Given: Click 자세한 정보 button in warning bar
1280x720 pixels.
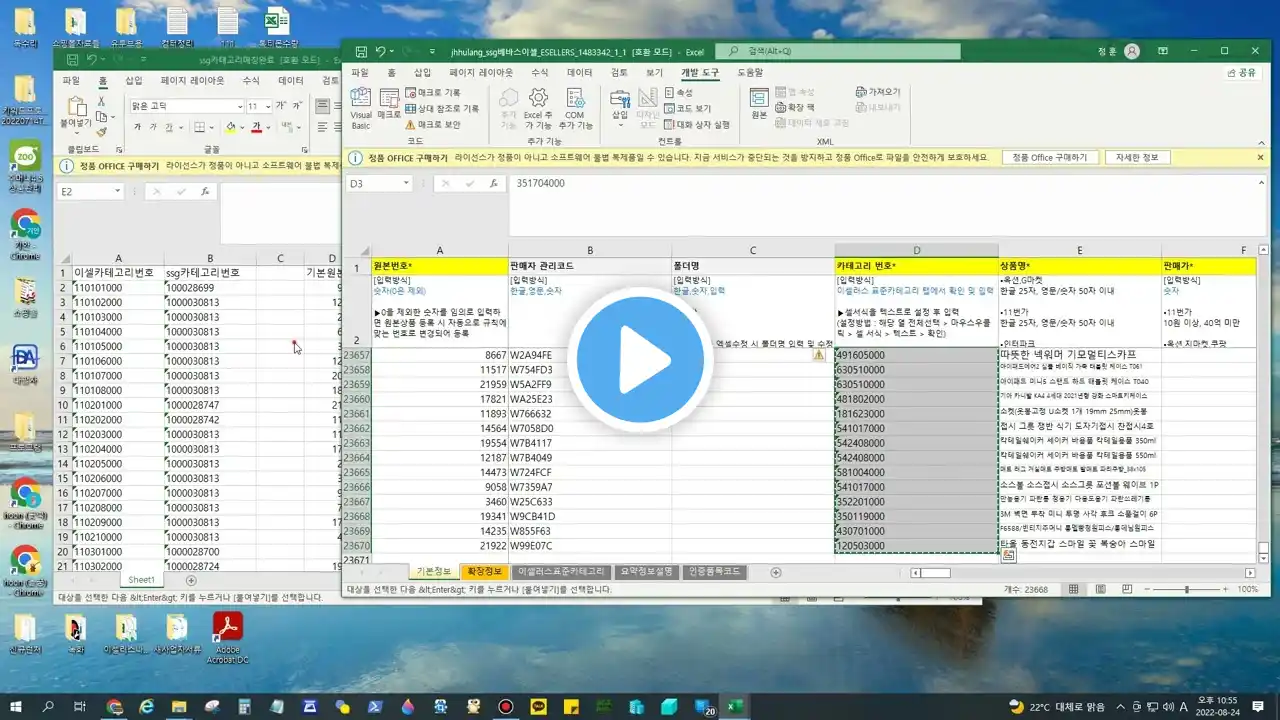Looking at the screenshot, I should [x=1136, y=157].
